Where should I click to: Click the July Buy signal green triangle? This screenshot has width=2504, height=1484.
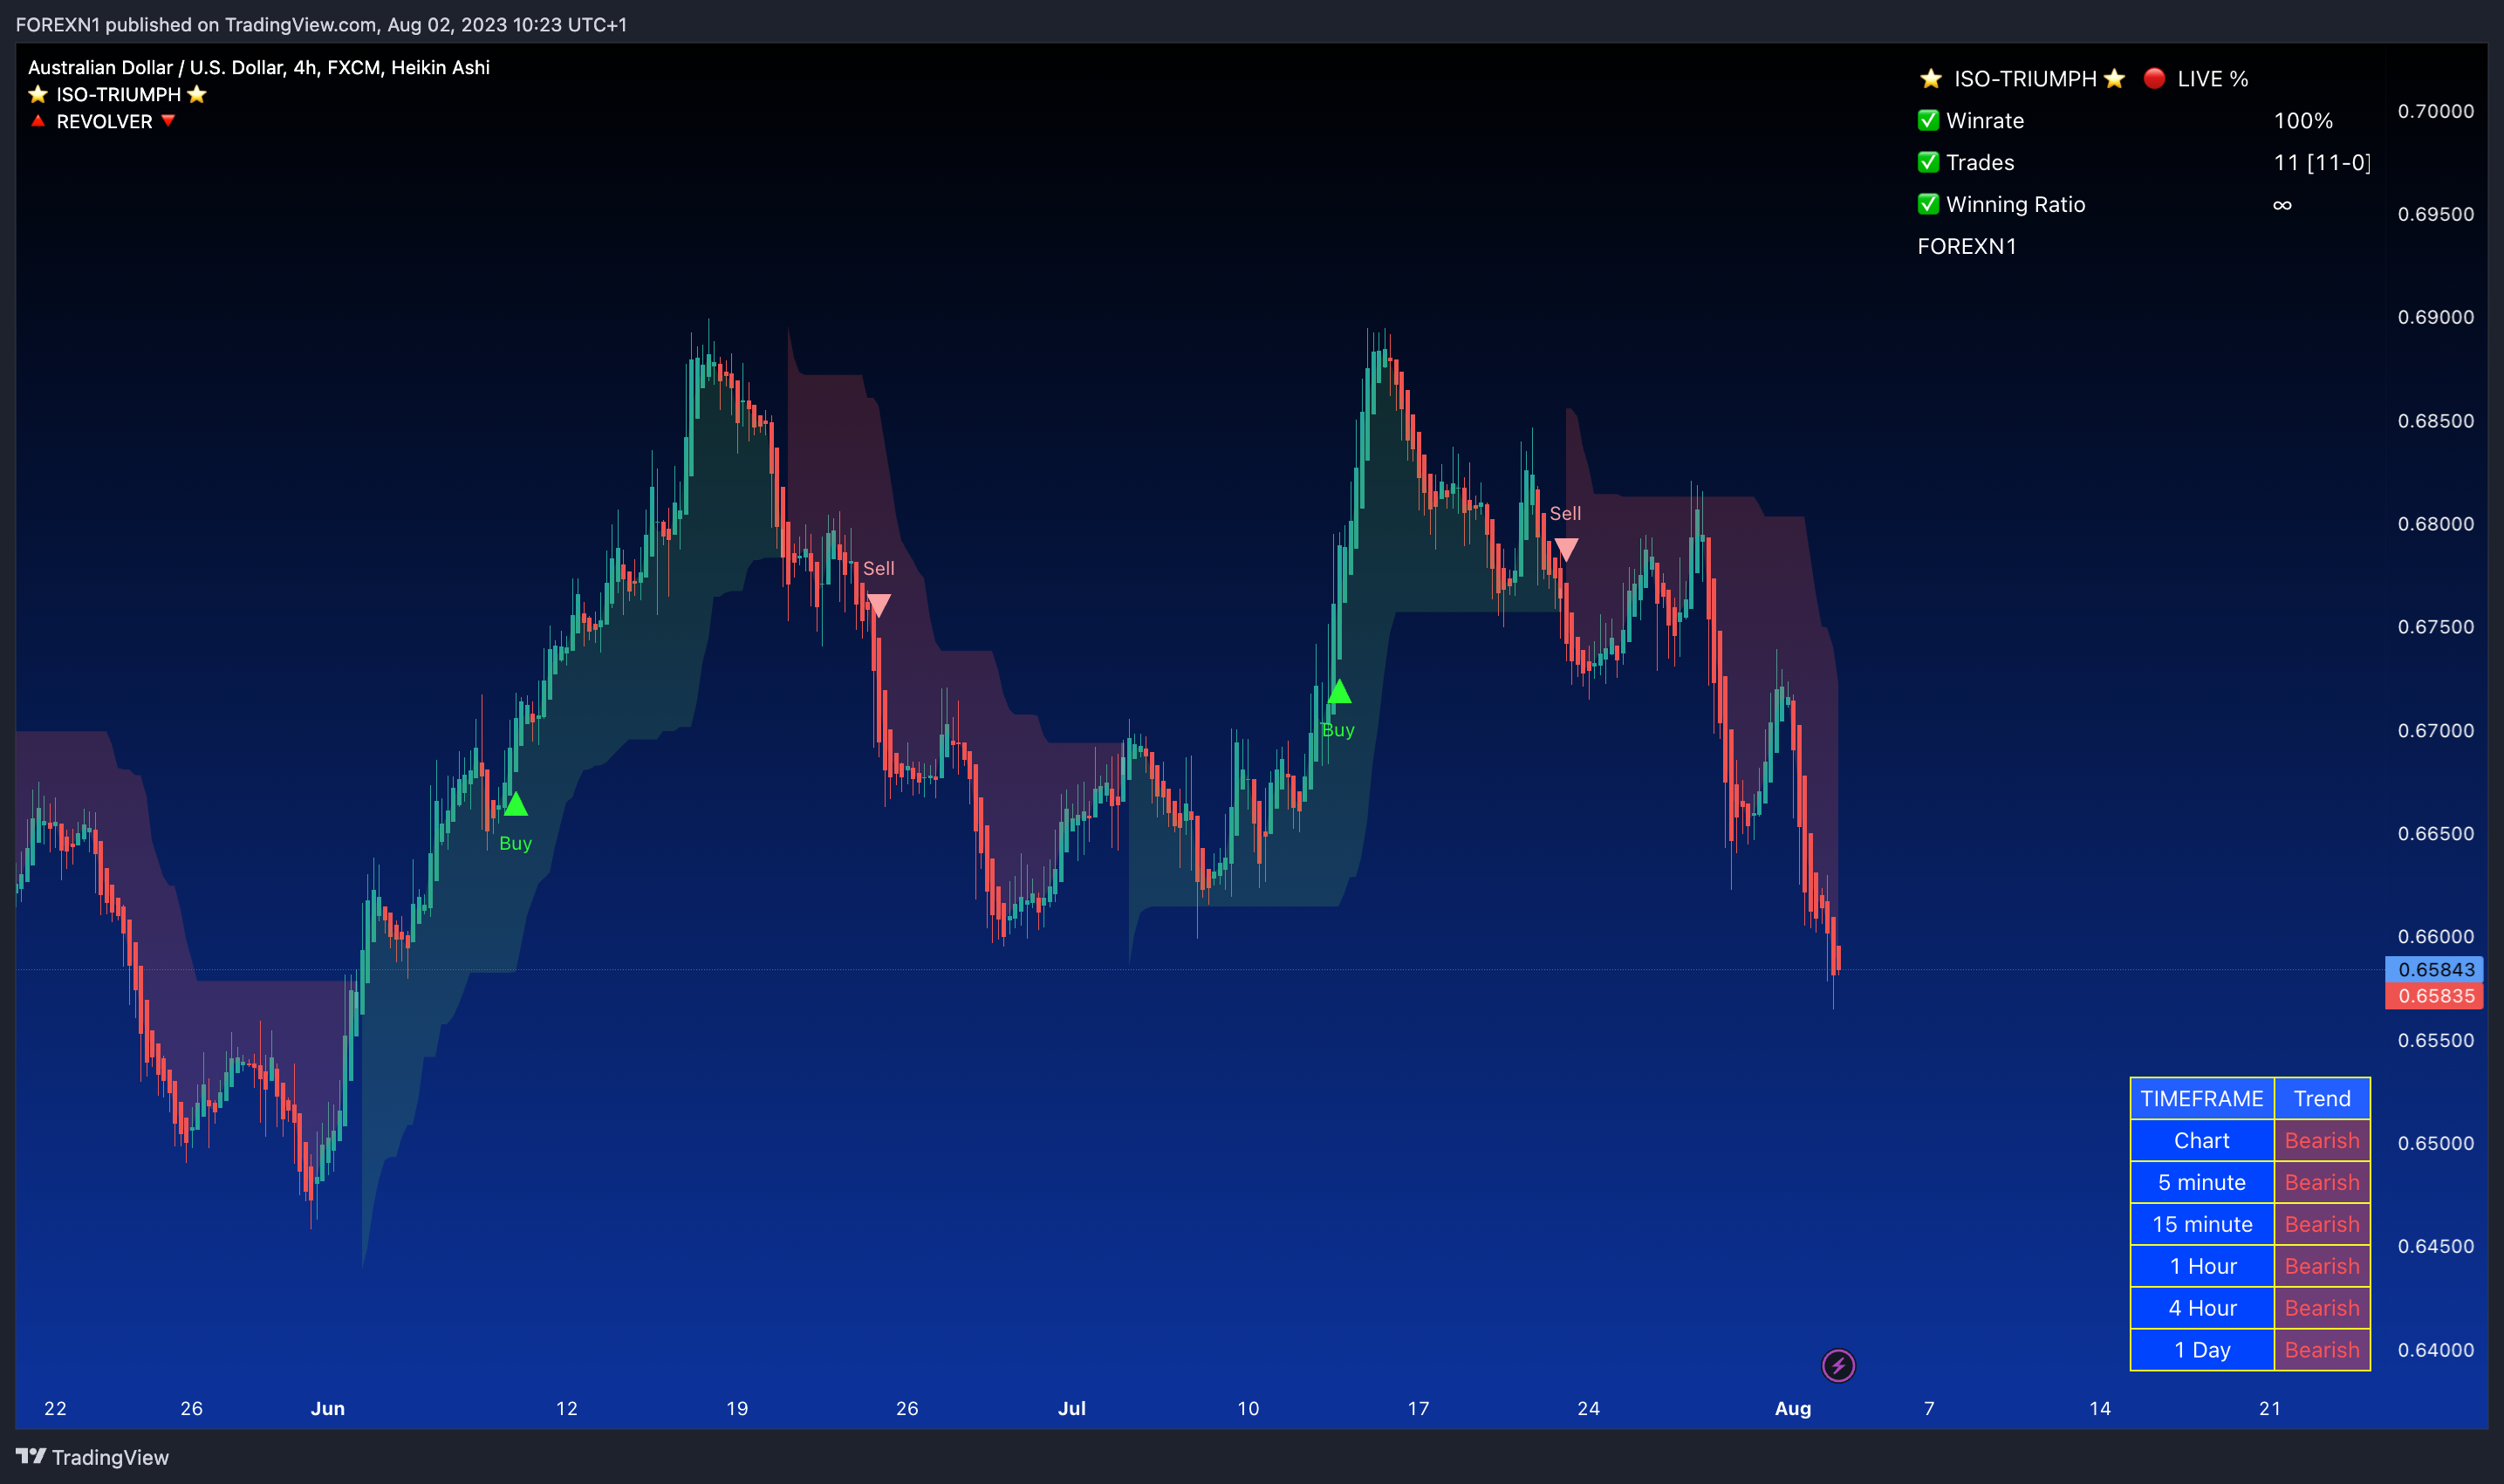pyautogui.click(x=1339, y=691)
